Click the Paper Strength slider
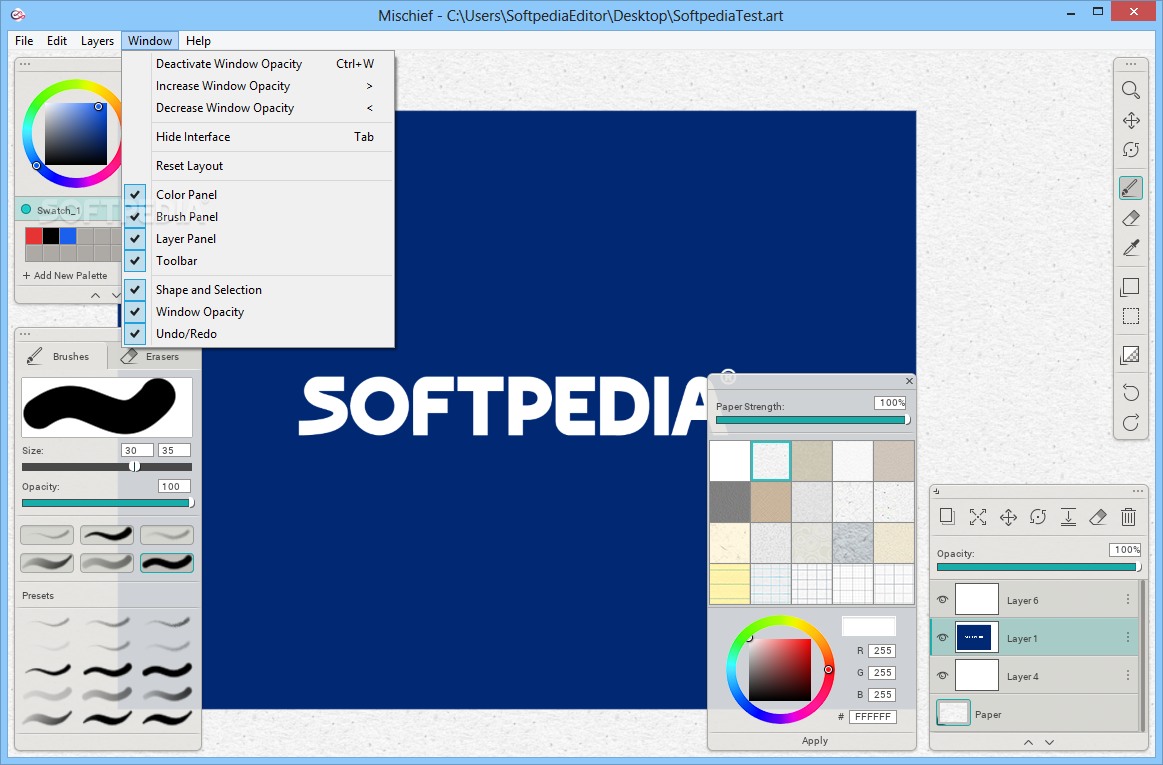This screenshot has width=1163, height=765. (812, 420)
